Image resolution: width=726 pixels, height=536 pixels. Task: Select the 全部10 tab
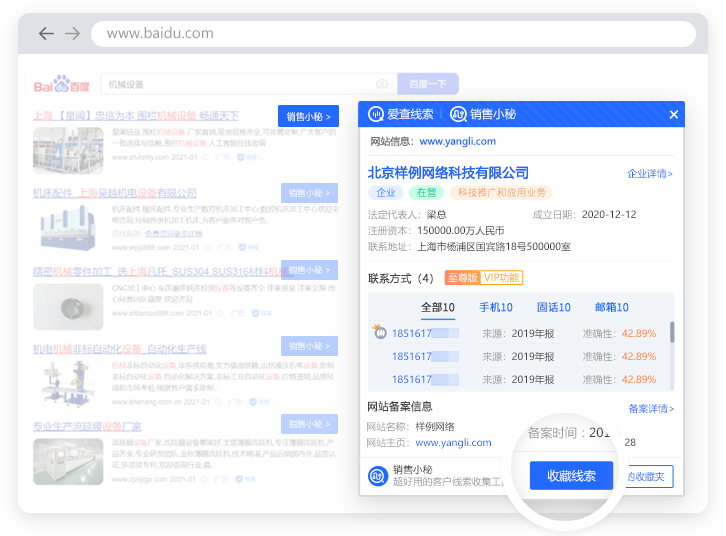coord(438,307)
